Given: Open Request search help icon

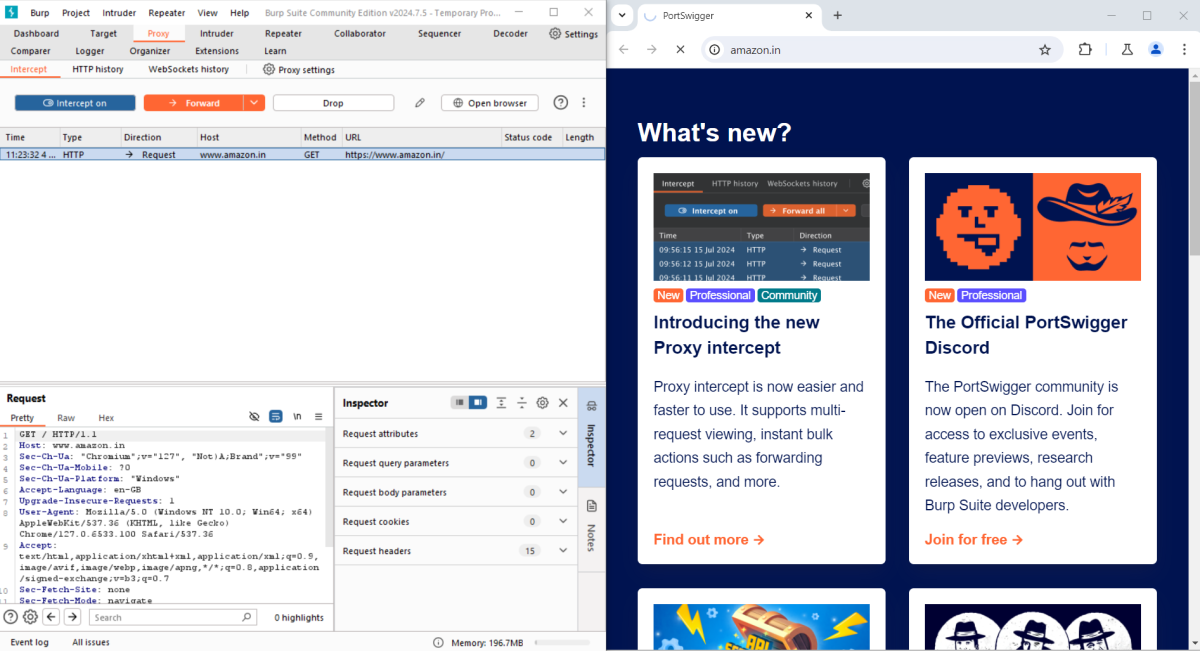Looking at the screenshot, I should click(x=11, y=617).
